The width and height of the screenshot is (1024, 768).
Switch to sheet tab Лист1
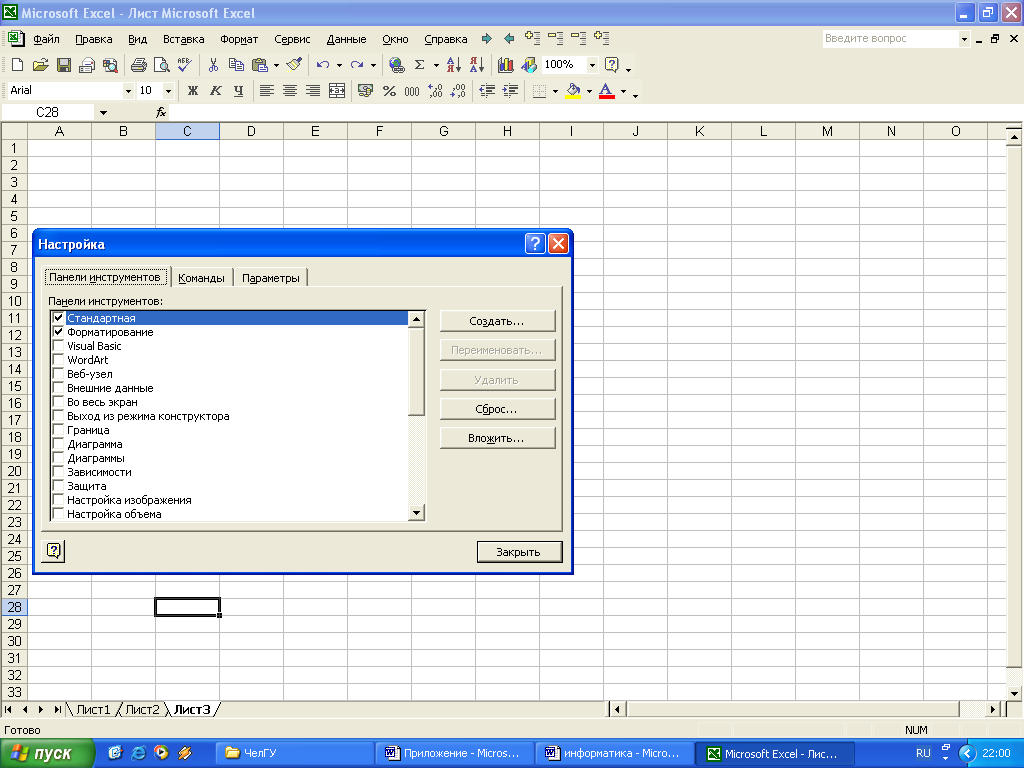tap(93, 709)
